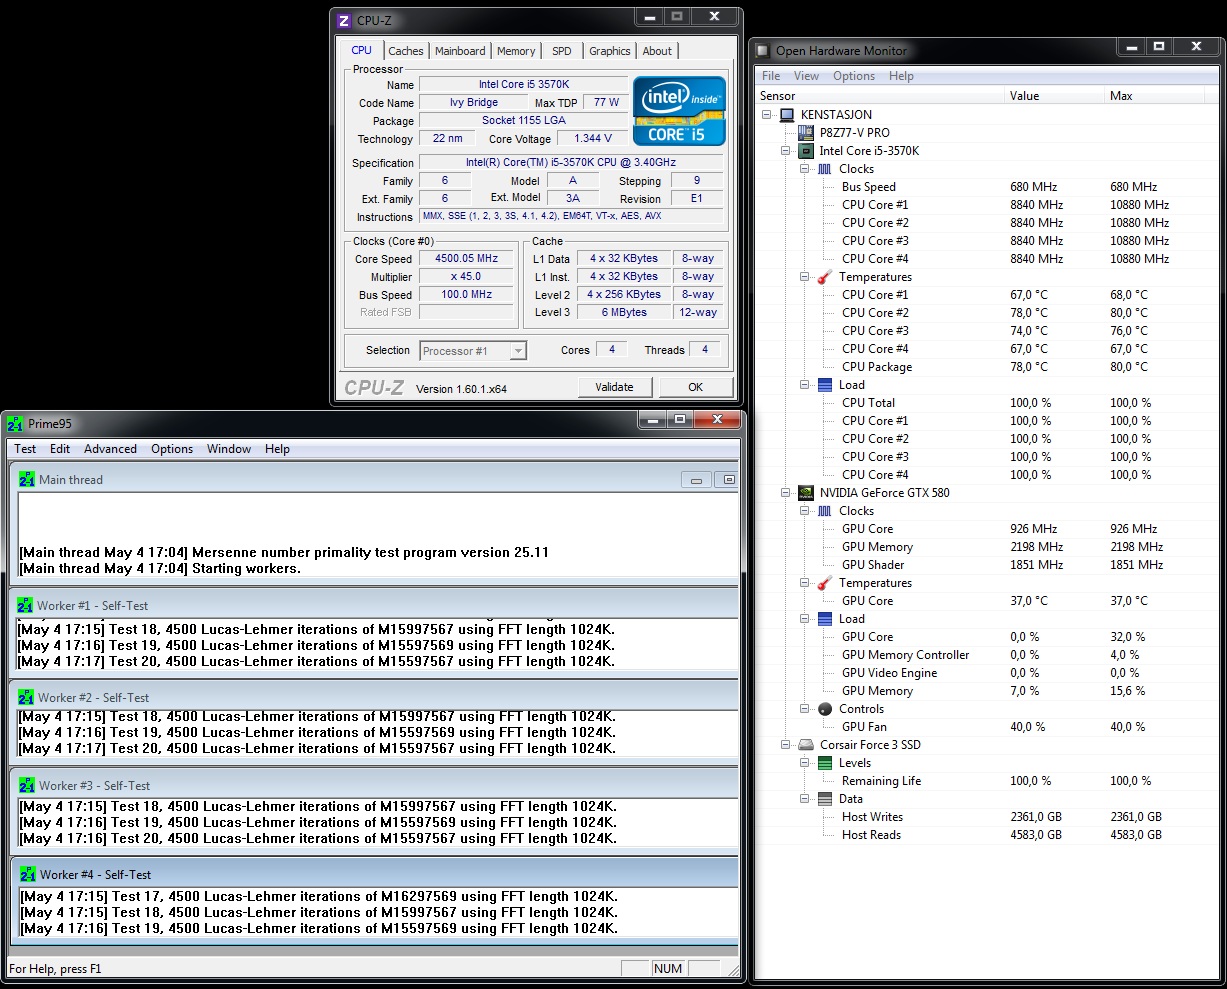The width and height of the screenshot is (1227, 989).
Task: Click the Worker #1 Self-Test icon
Action: coord(26,606)
